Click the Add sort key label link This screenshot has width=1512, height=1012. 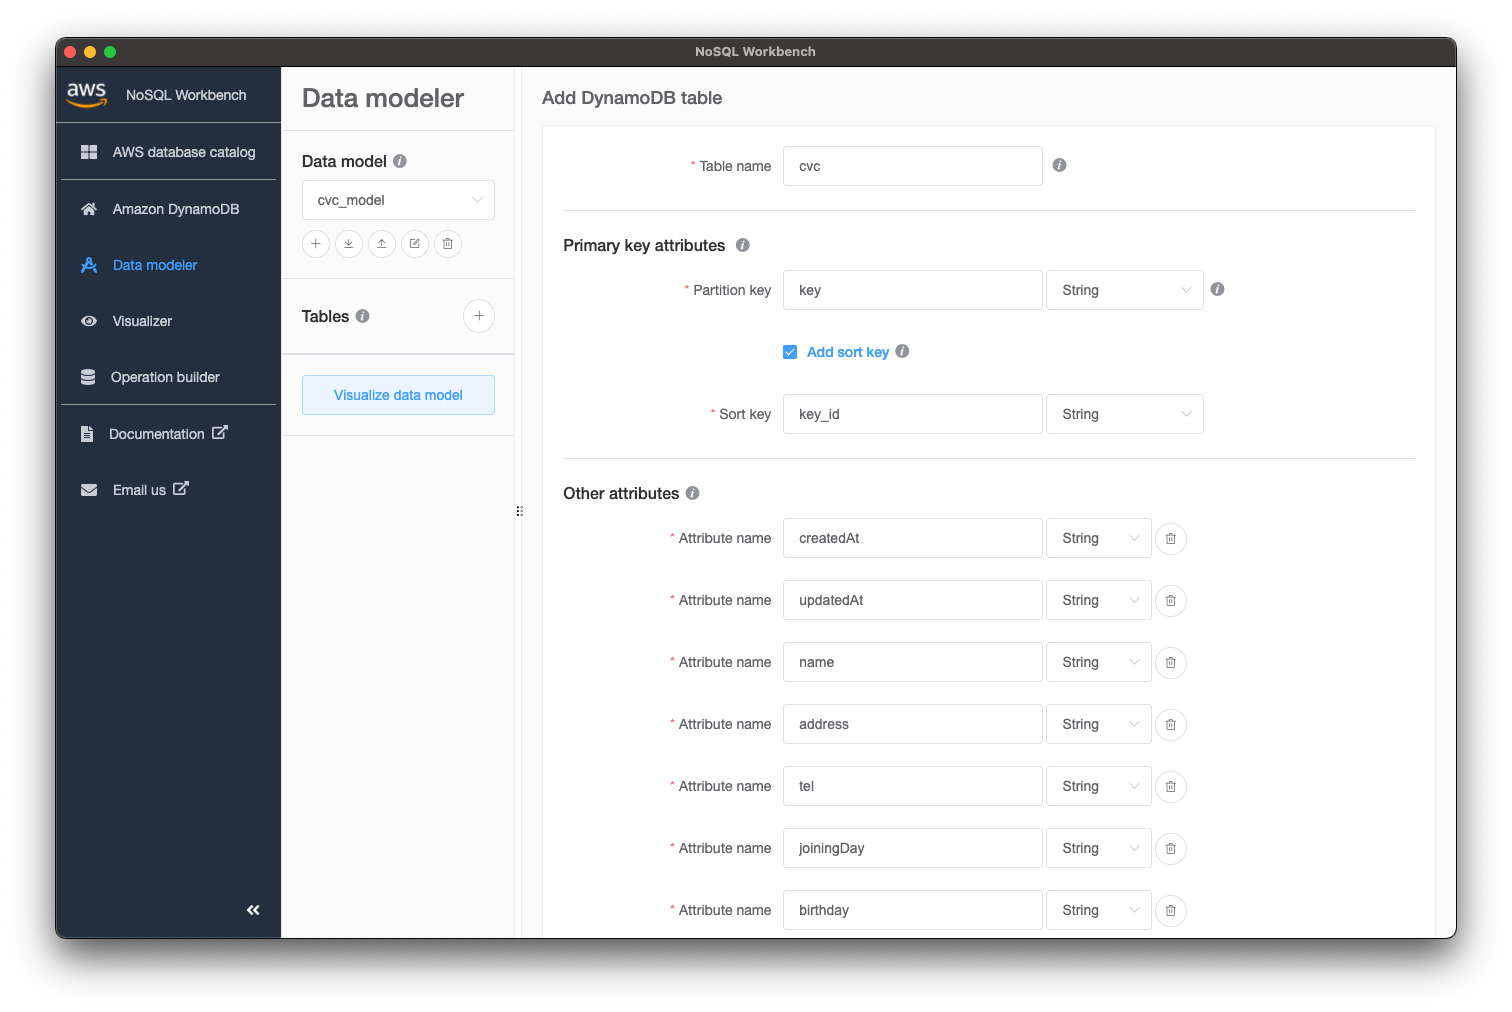[848, 352]
